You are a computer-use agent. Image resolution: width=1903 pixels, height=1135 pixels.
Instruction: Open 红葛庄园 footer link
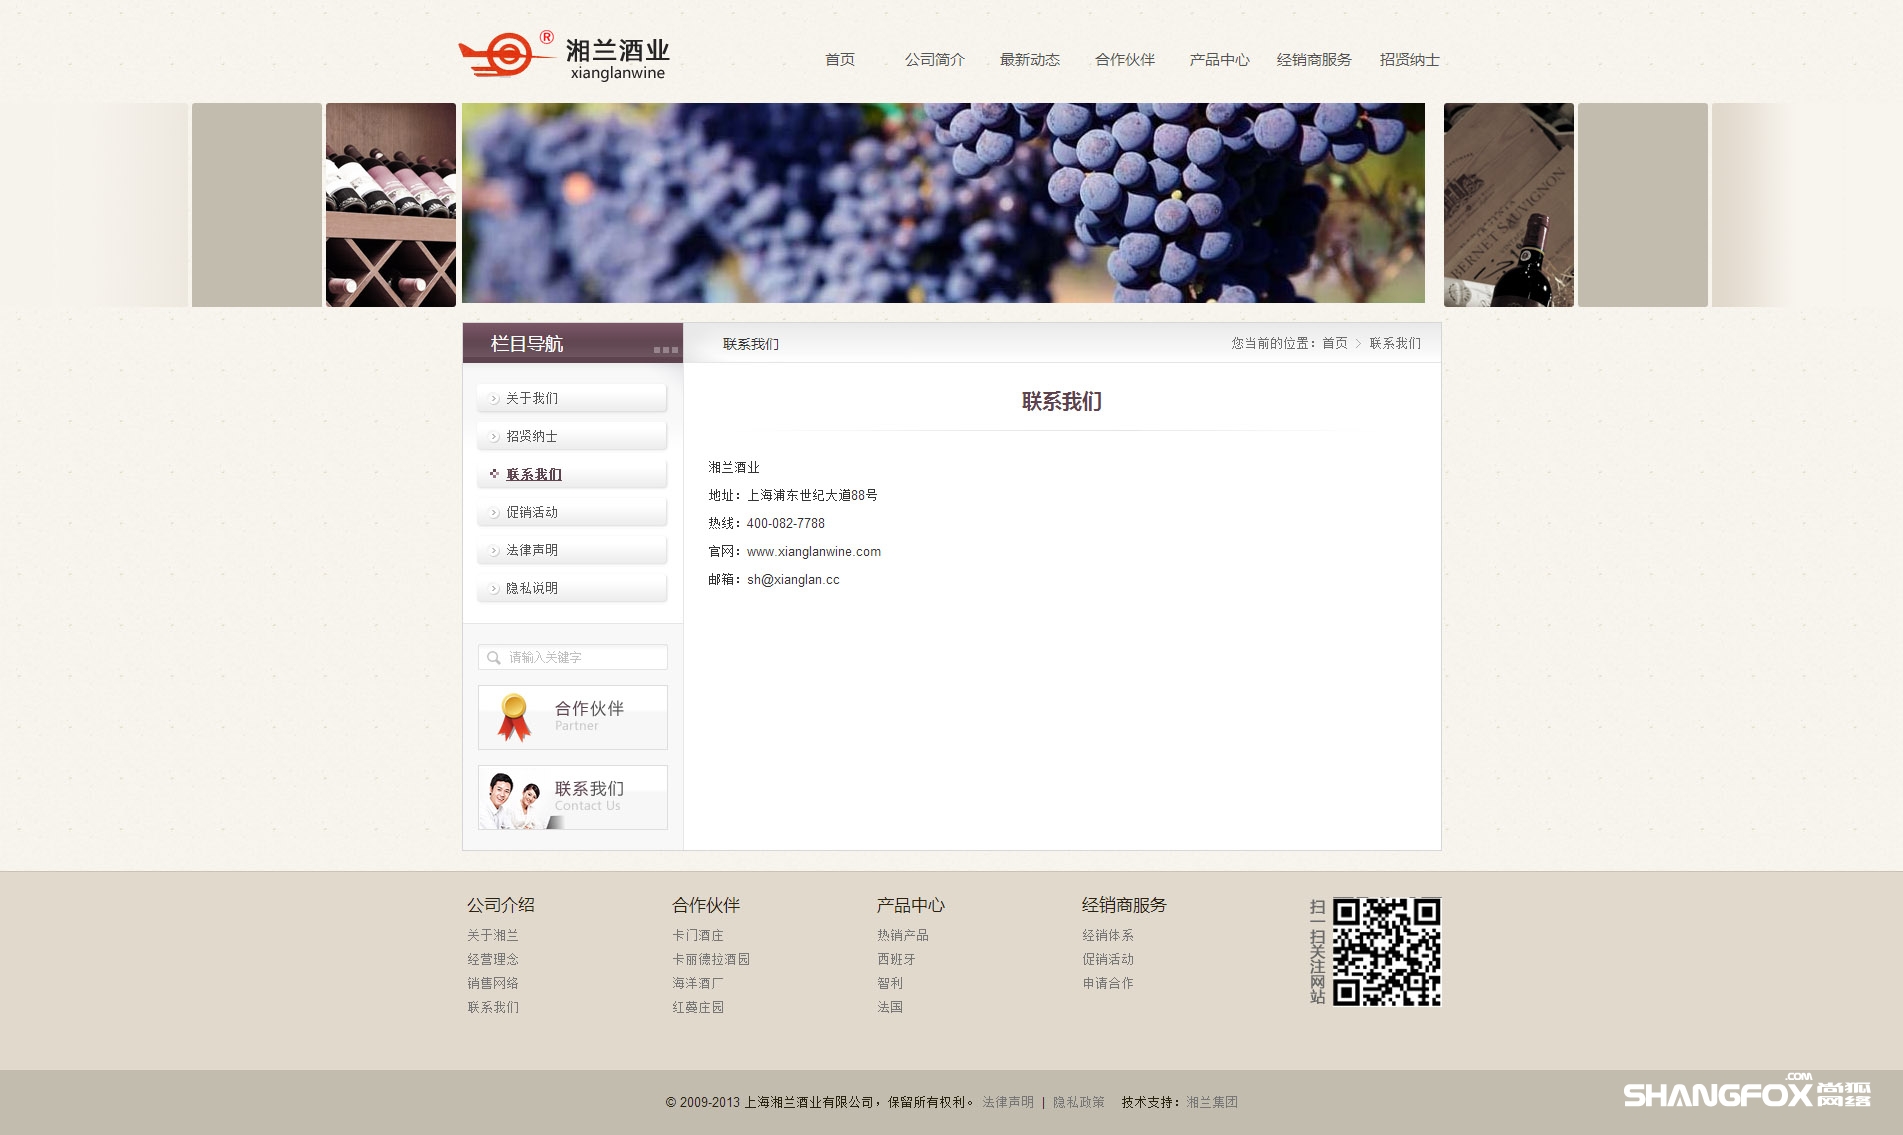click(698, 1007)
